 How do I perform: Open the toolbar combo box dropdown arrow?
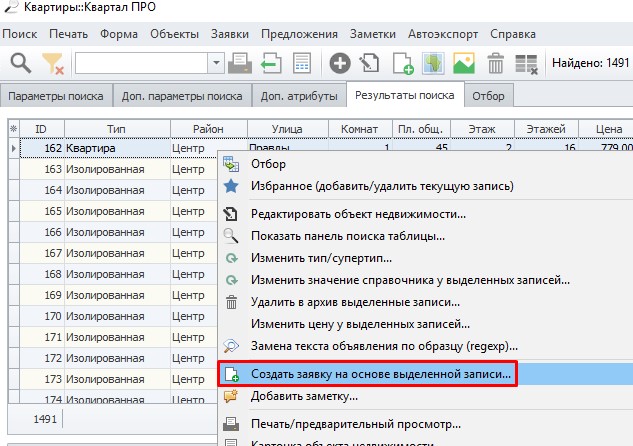coord(216,63)
